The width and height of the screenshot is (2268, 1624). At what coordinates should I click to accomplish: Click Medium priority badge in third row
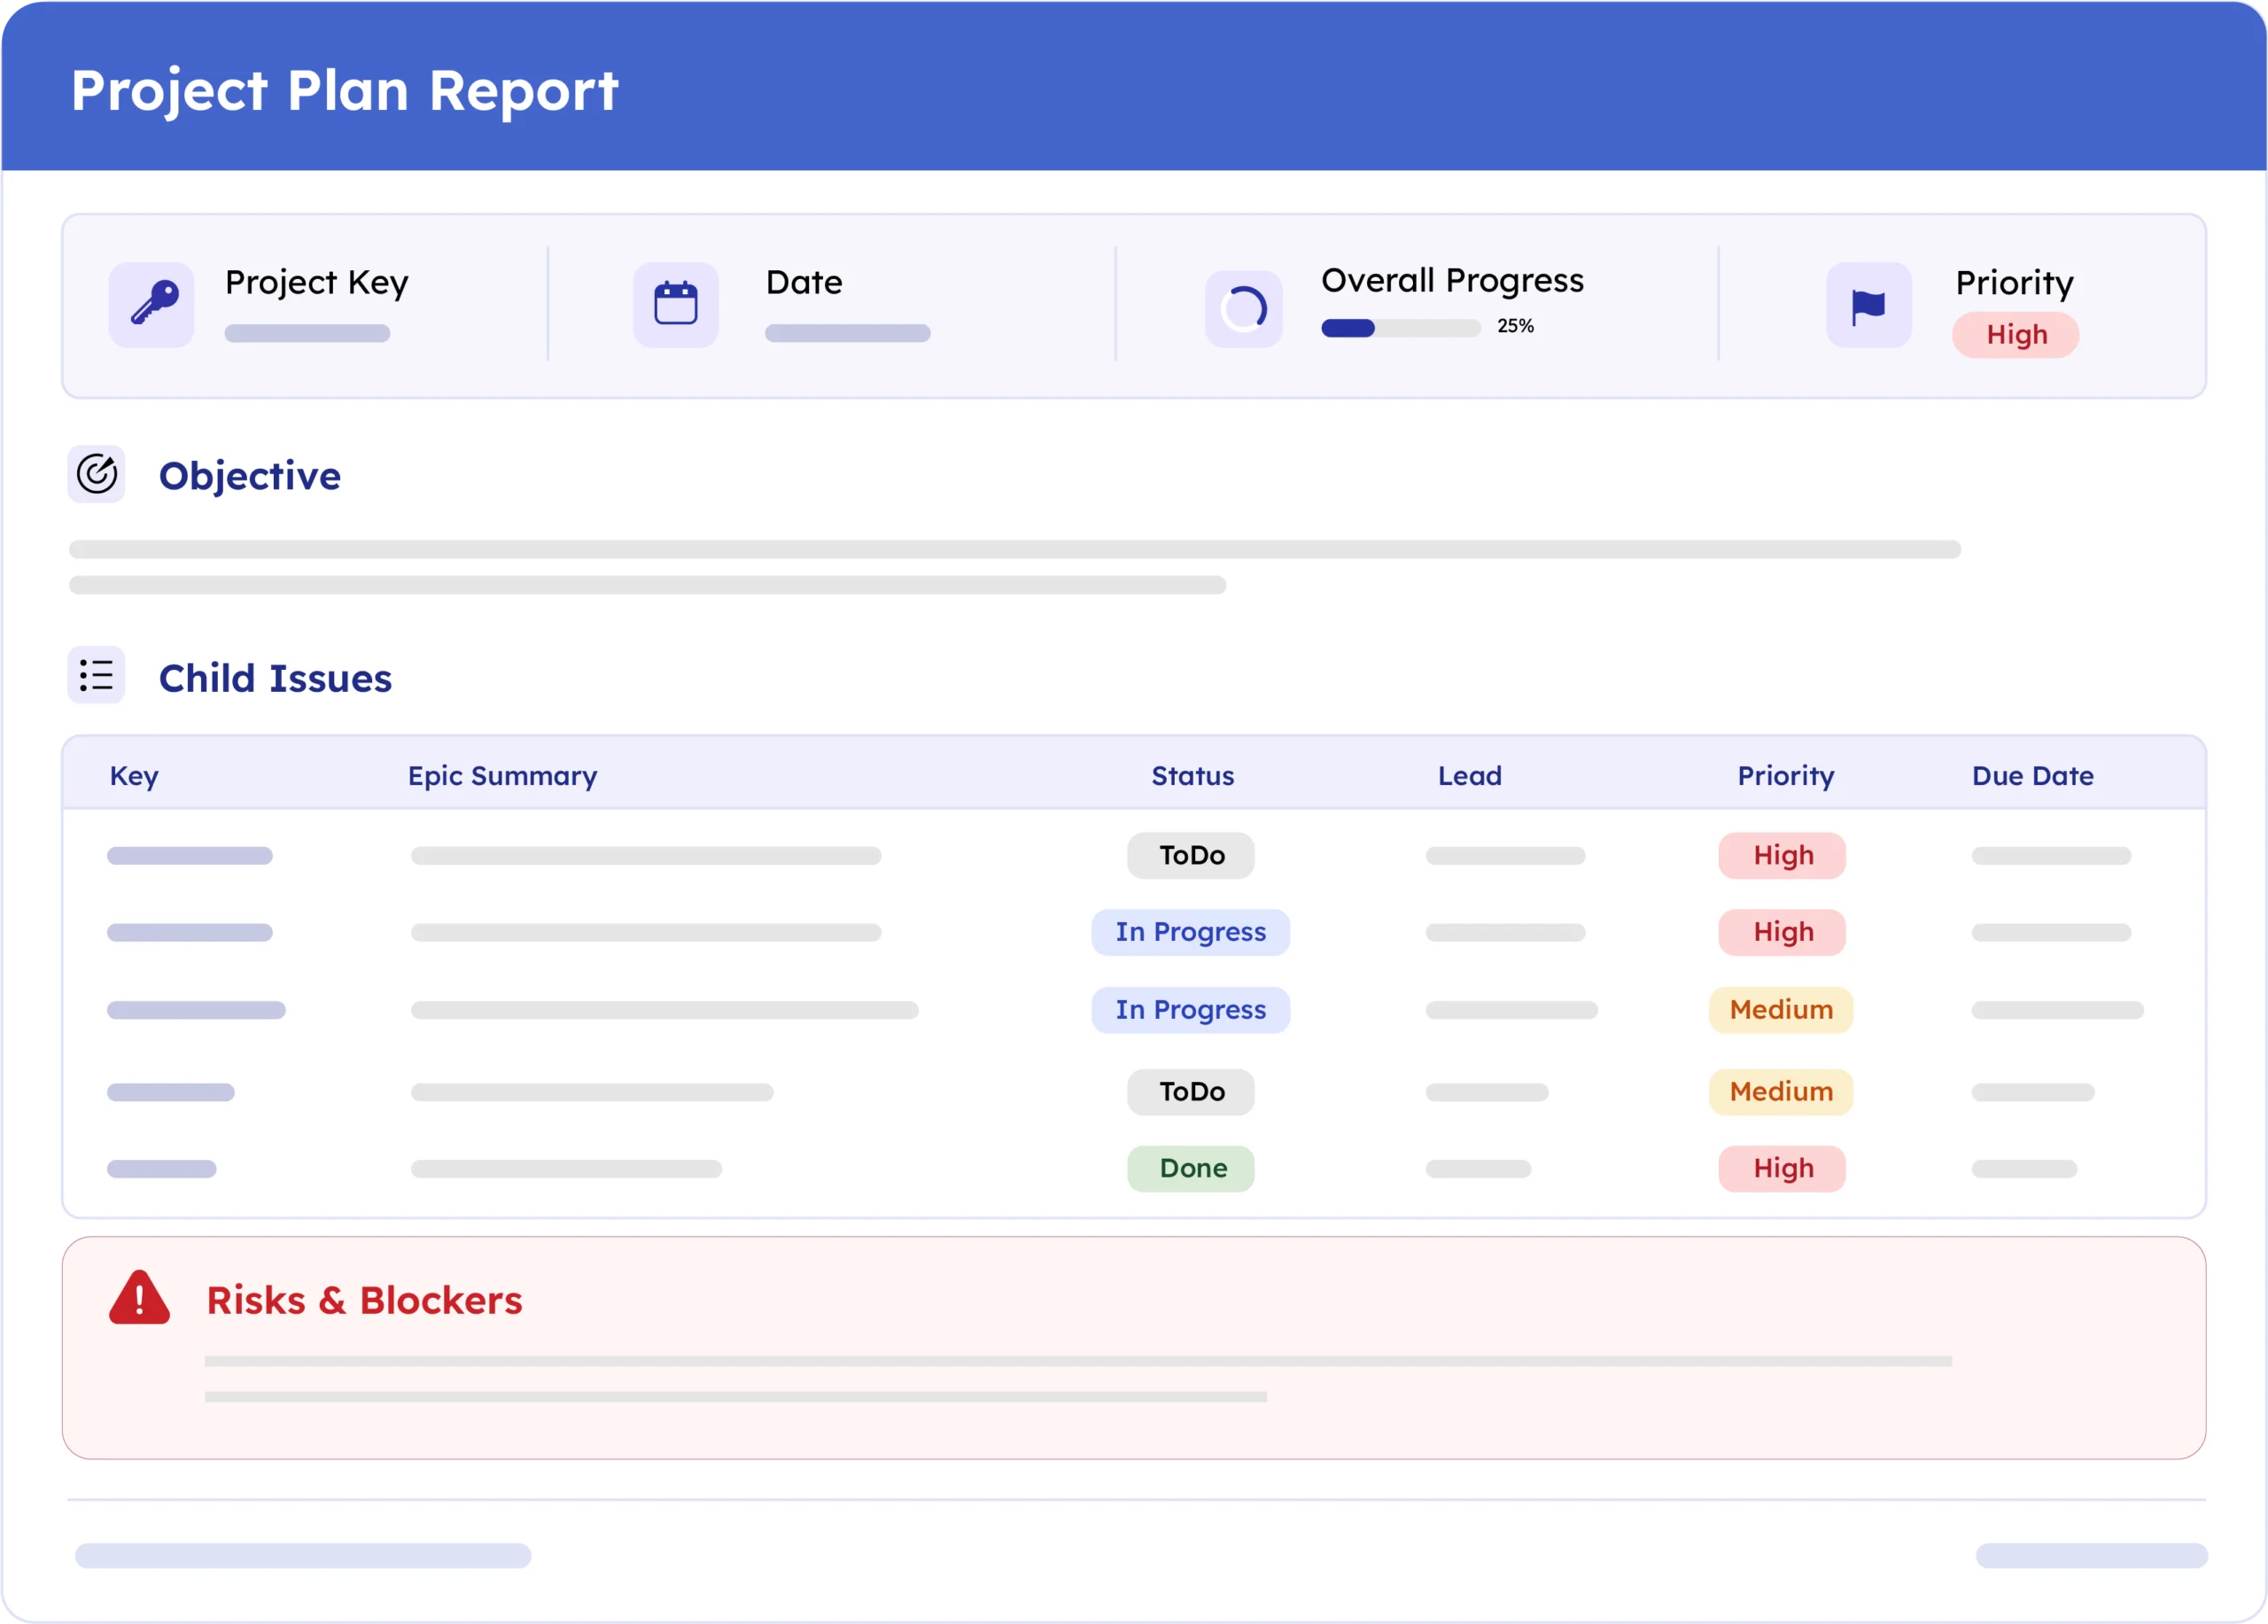tap(1781, 1010)
